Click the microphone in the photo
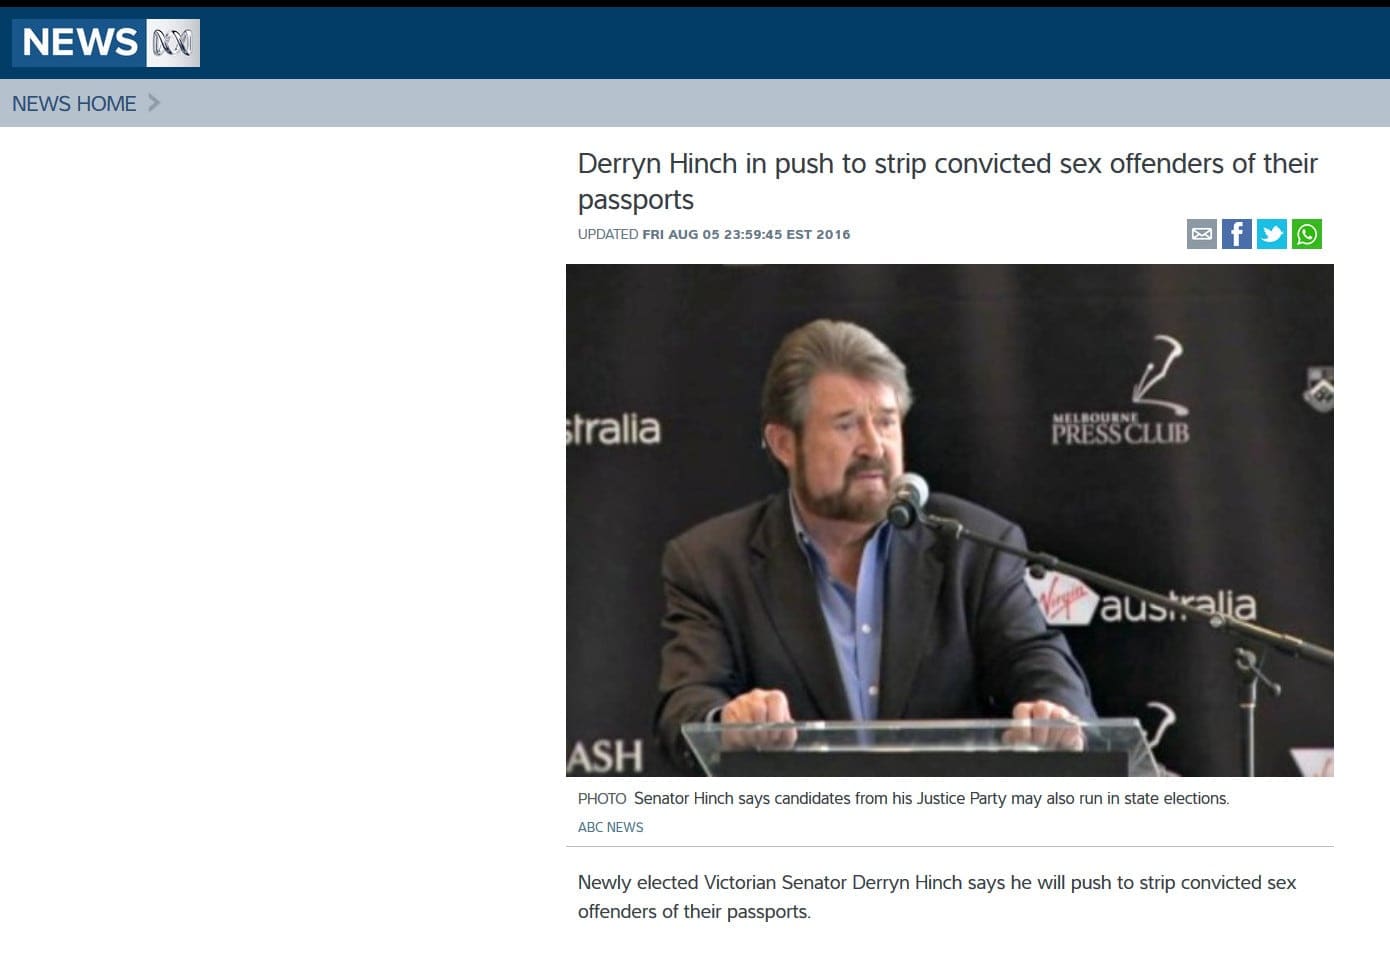Viewport: 1390px width, 954px height. pyautogui.click(x=907, y=499)
